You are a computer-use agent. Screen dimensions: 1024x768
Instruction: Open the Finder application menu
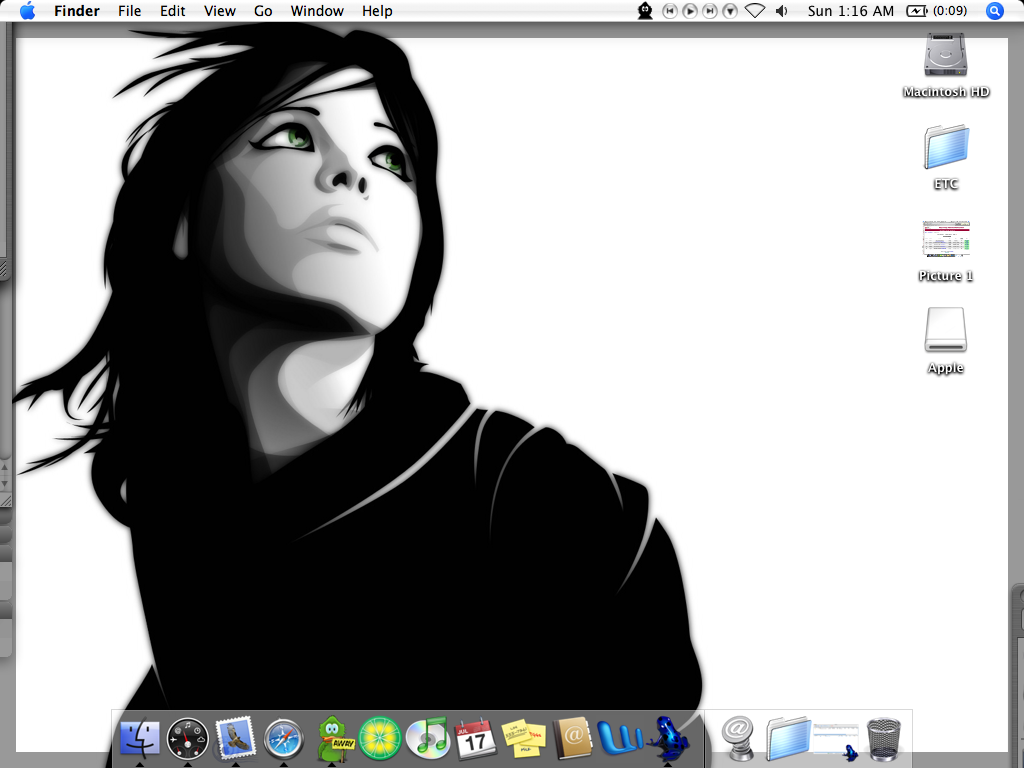pos(76,11)
